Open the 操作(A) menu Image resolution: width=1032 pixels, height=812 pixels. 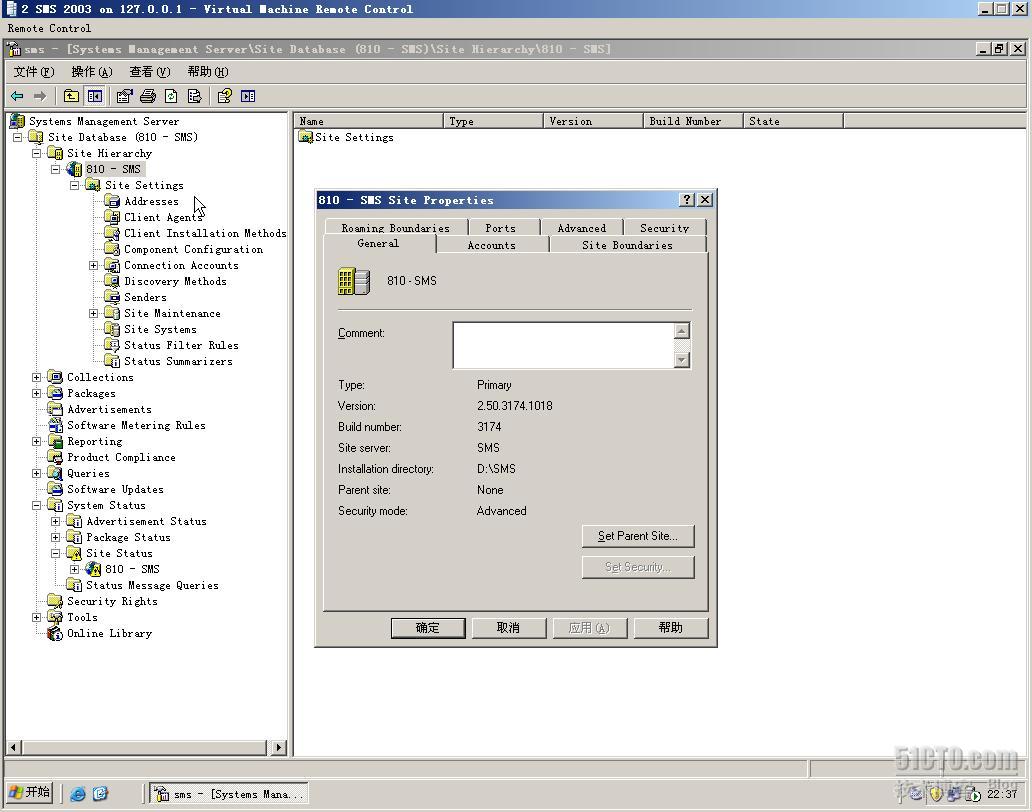click(x=91, y=72)
